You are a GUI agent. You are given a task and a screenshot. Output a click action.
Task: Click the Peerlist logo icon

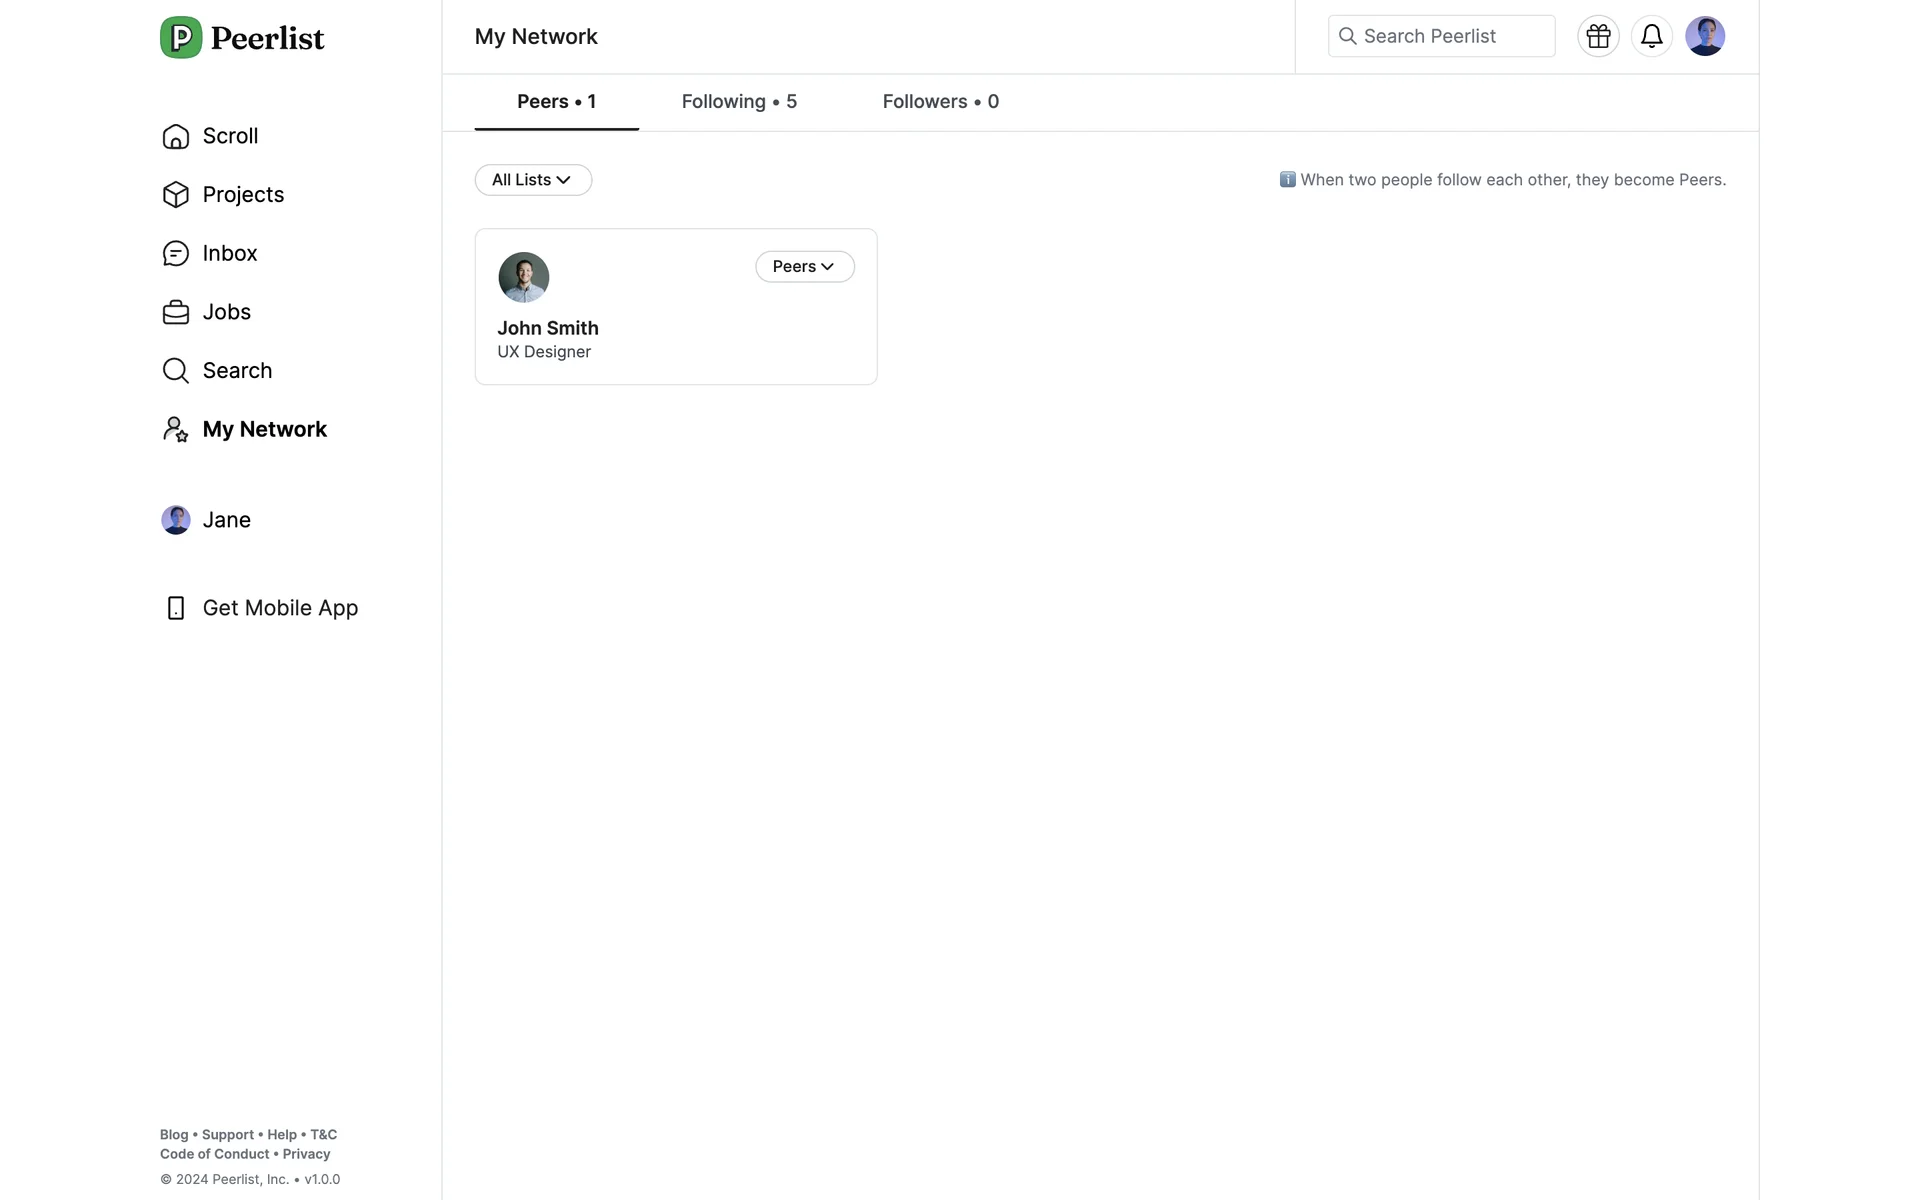point(181,38)
